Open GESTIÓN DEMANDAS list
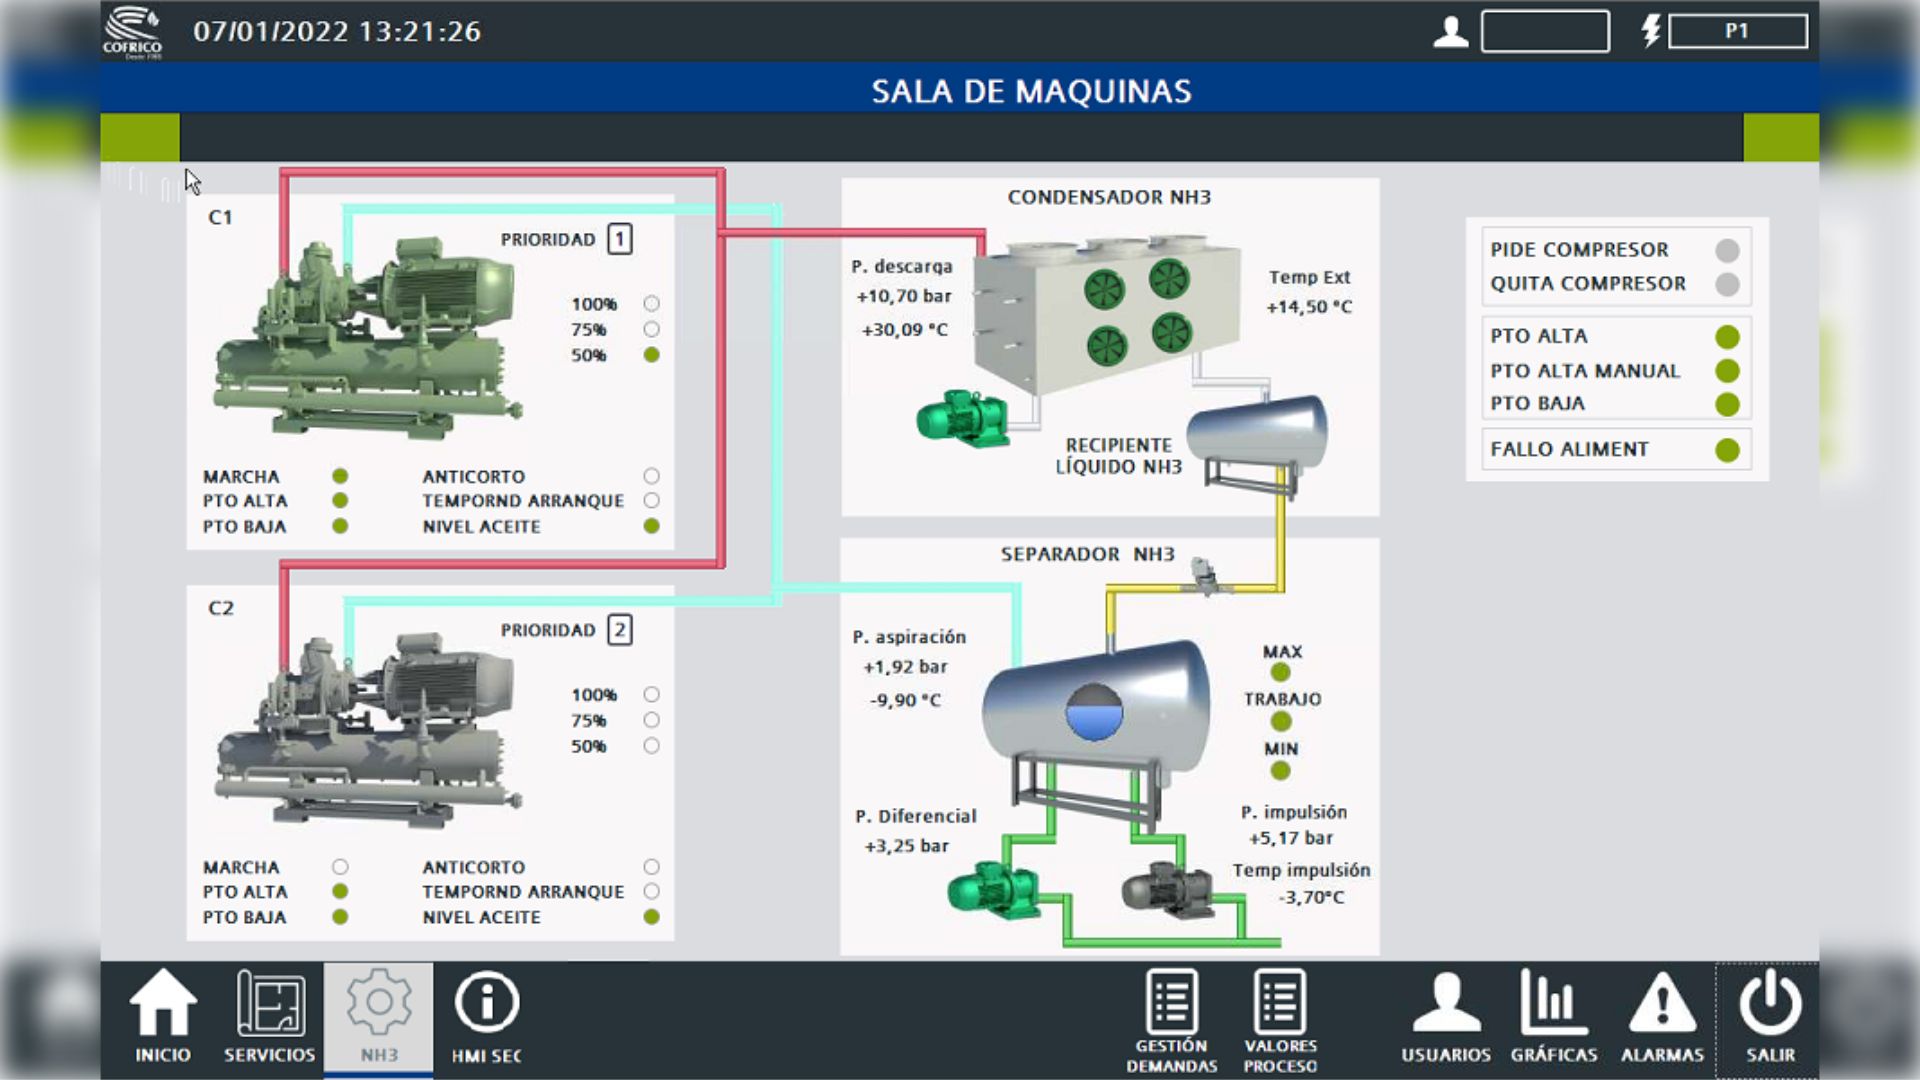 click(x=1172, y=1021)
